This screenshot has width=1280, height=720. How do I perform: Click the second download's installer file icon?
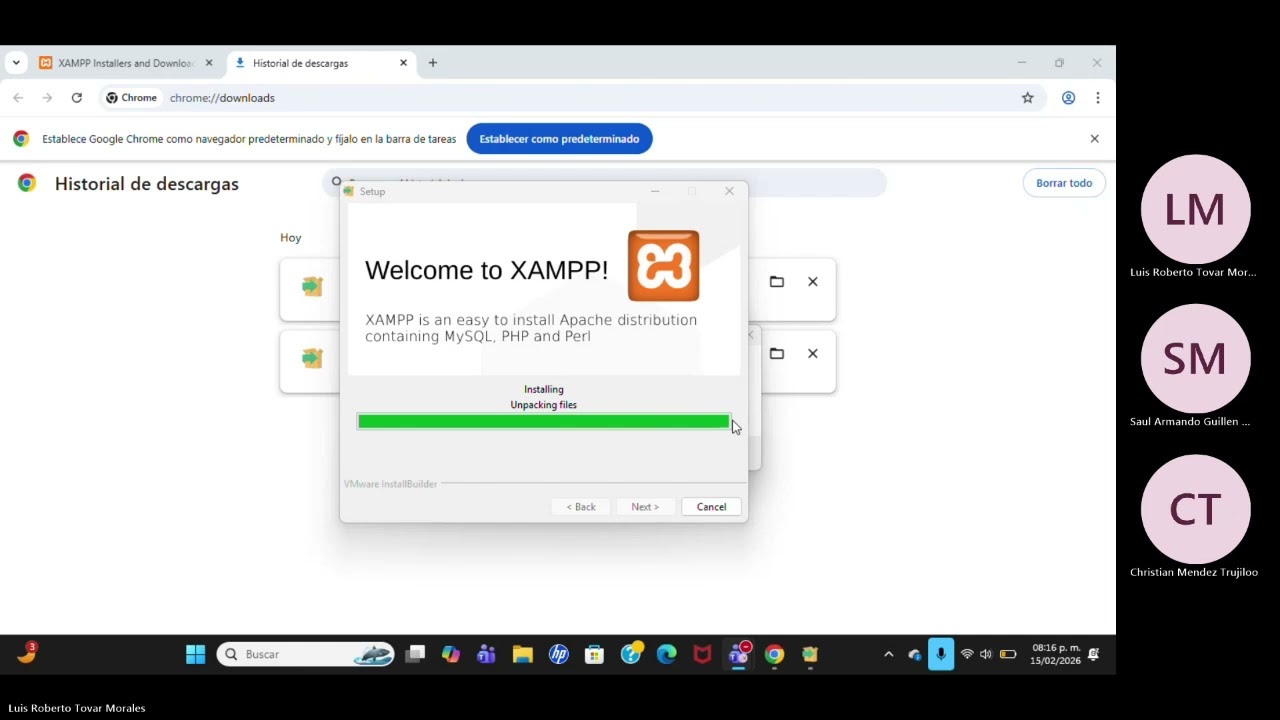point(312,358)
